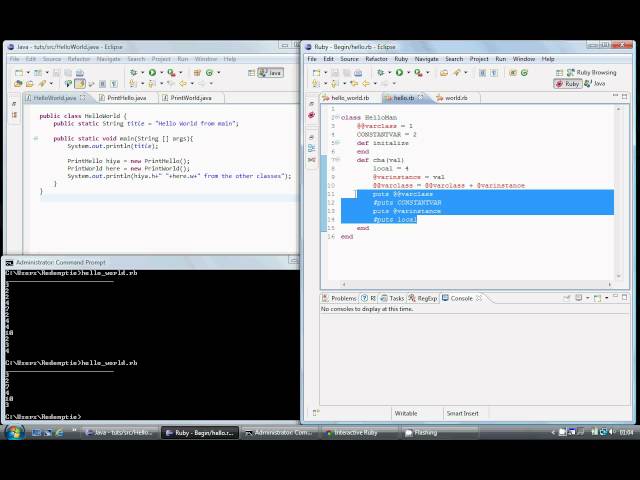Click the Debug bug icon in Java Eclipse toolbar

pyautogui.click(x=133, y=73)
